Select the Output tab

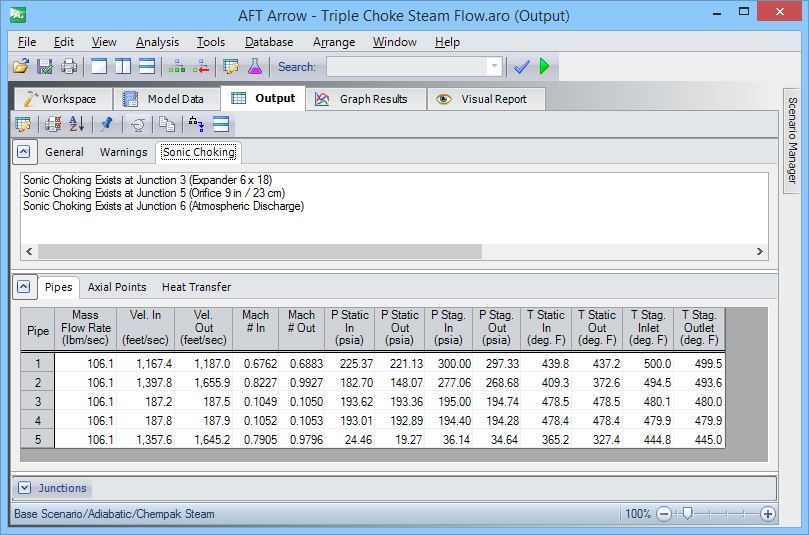pos(263,98)
